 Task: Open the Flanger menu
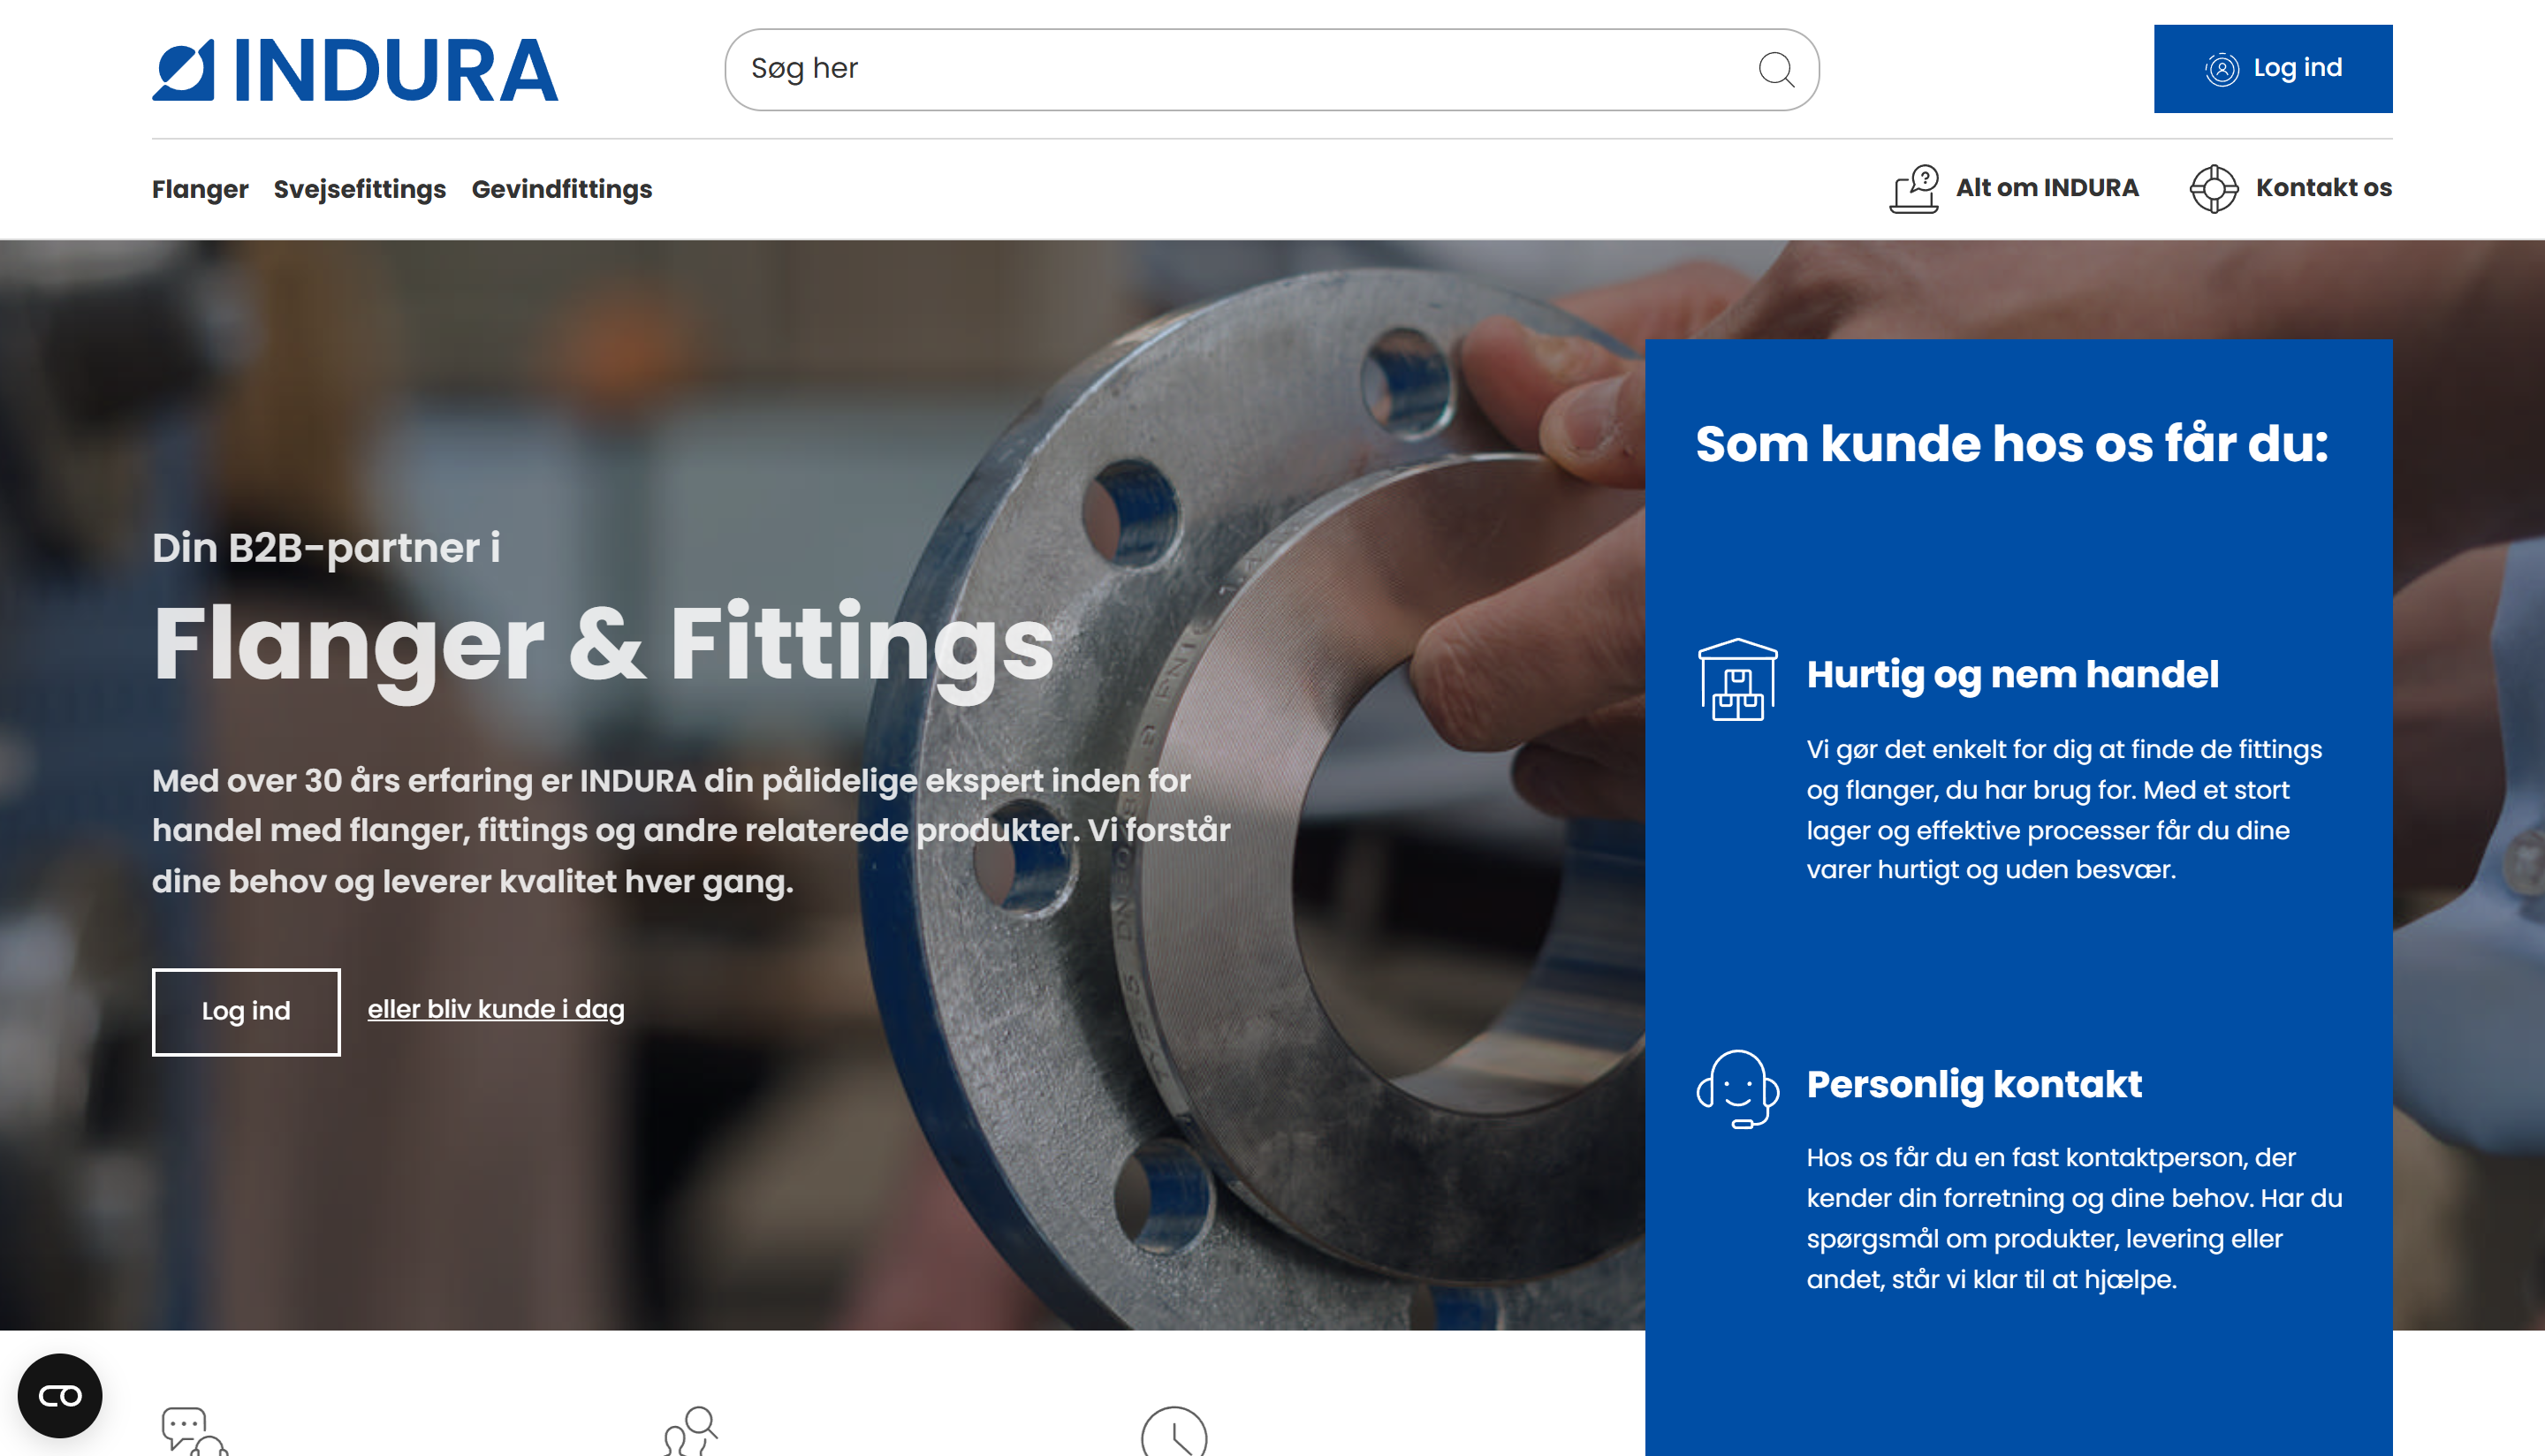click(x=200, y=189)
